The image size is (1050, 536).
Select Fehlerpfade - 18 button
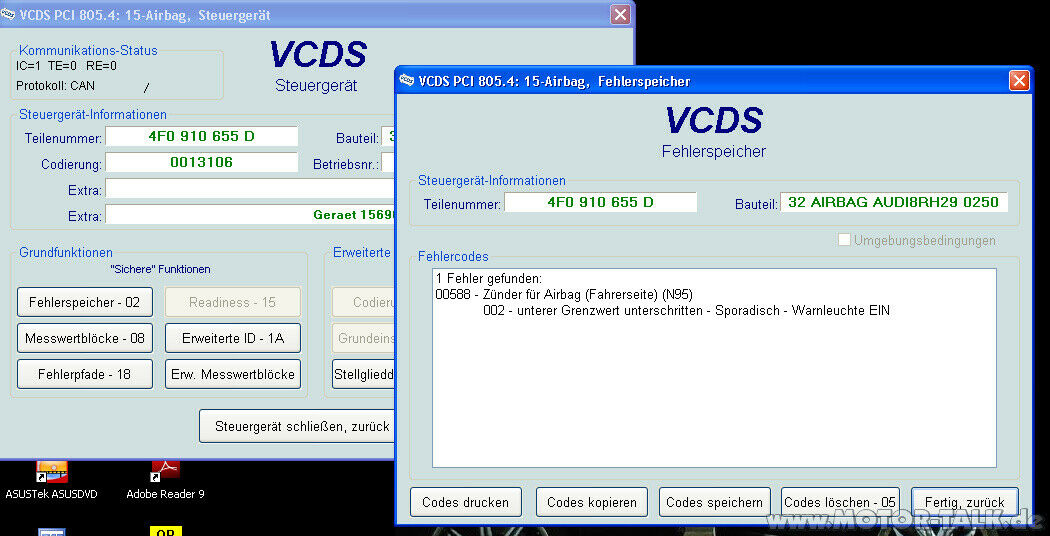tap(84, 374)
